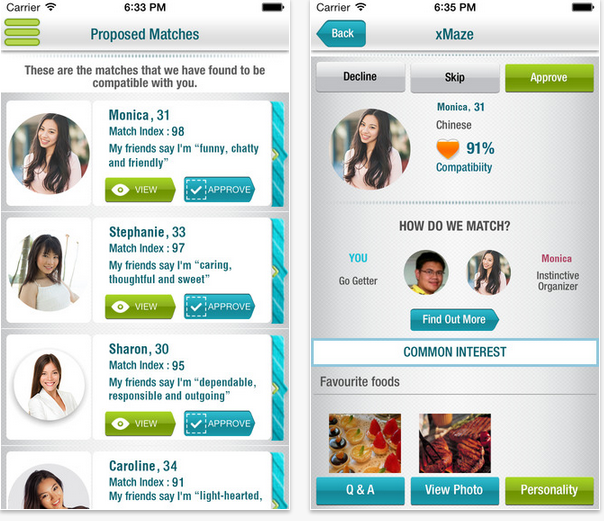Check the Approve checkbox for Sharon
Viewport: 604px width, 521px height.
pos(196,424)
